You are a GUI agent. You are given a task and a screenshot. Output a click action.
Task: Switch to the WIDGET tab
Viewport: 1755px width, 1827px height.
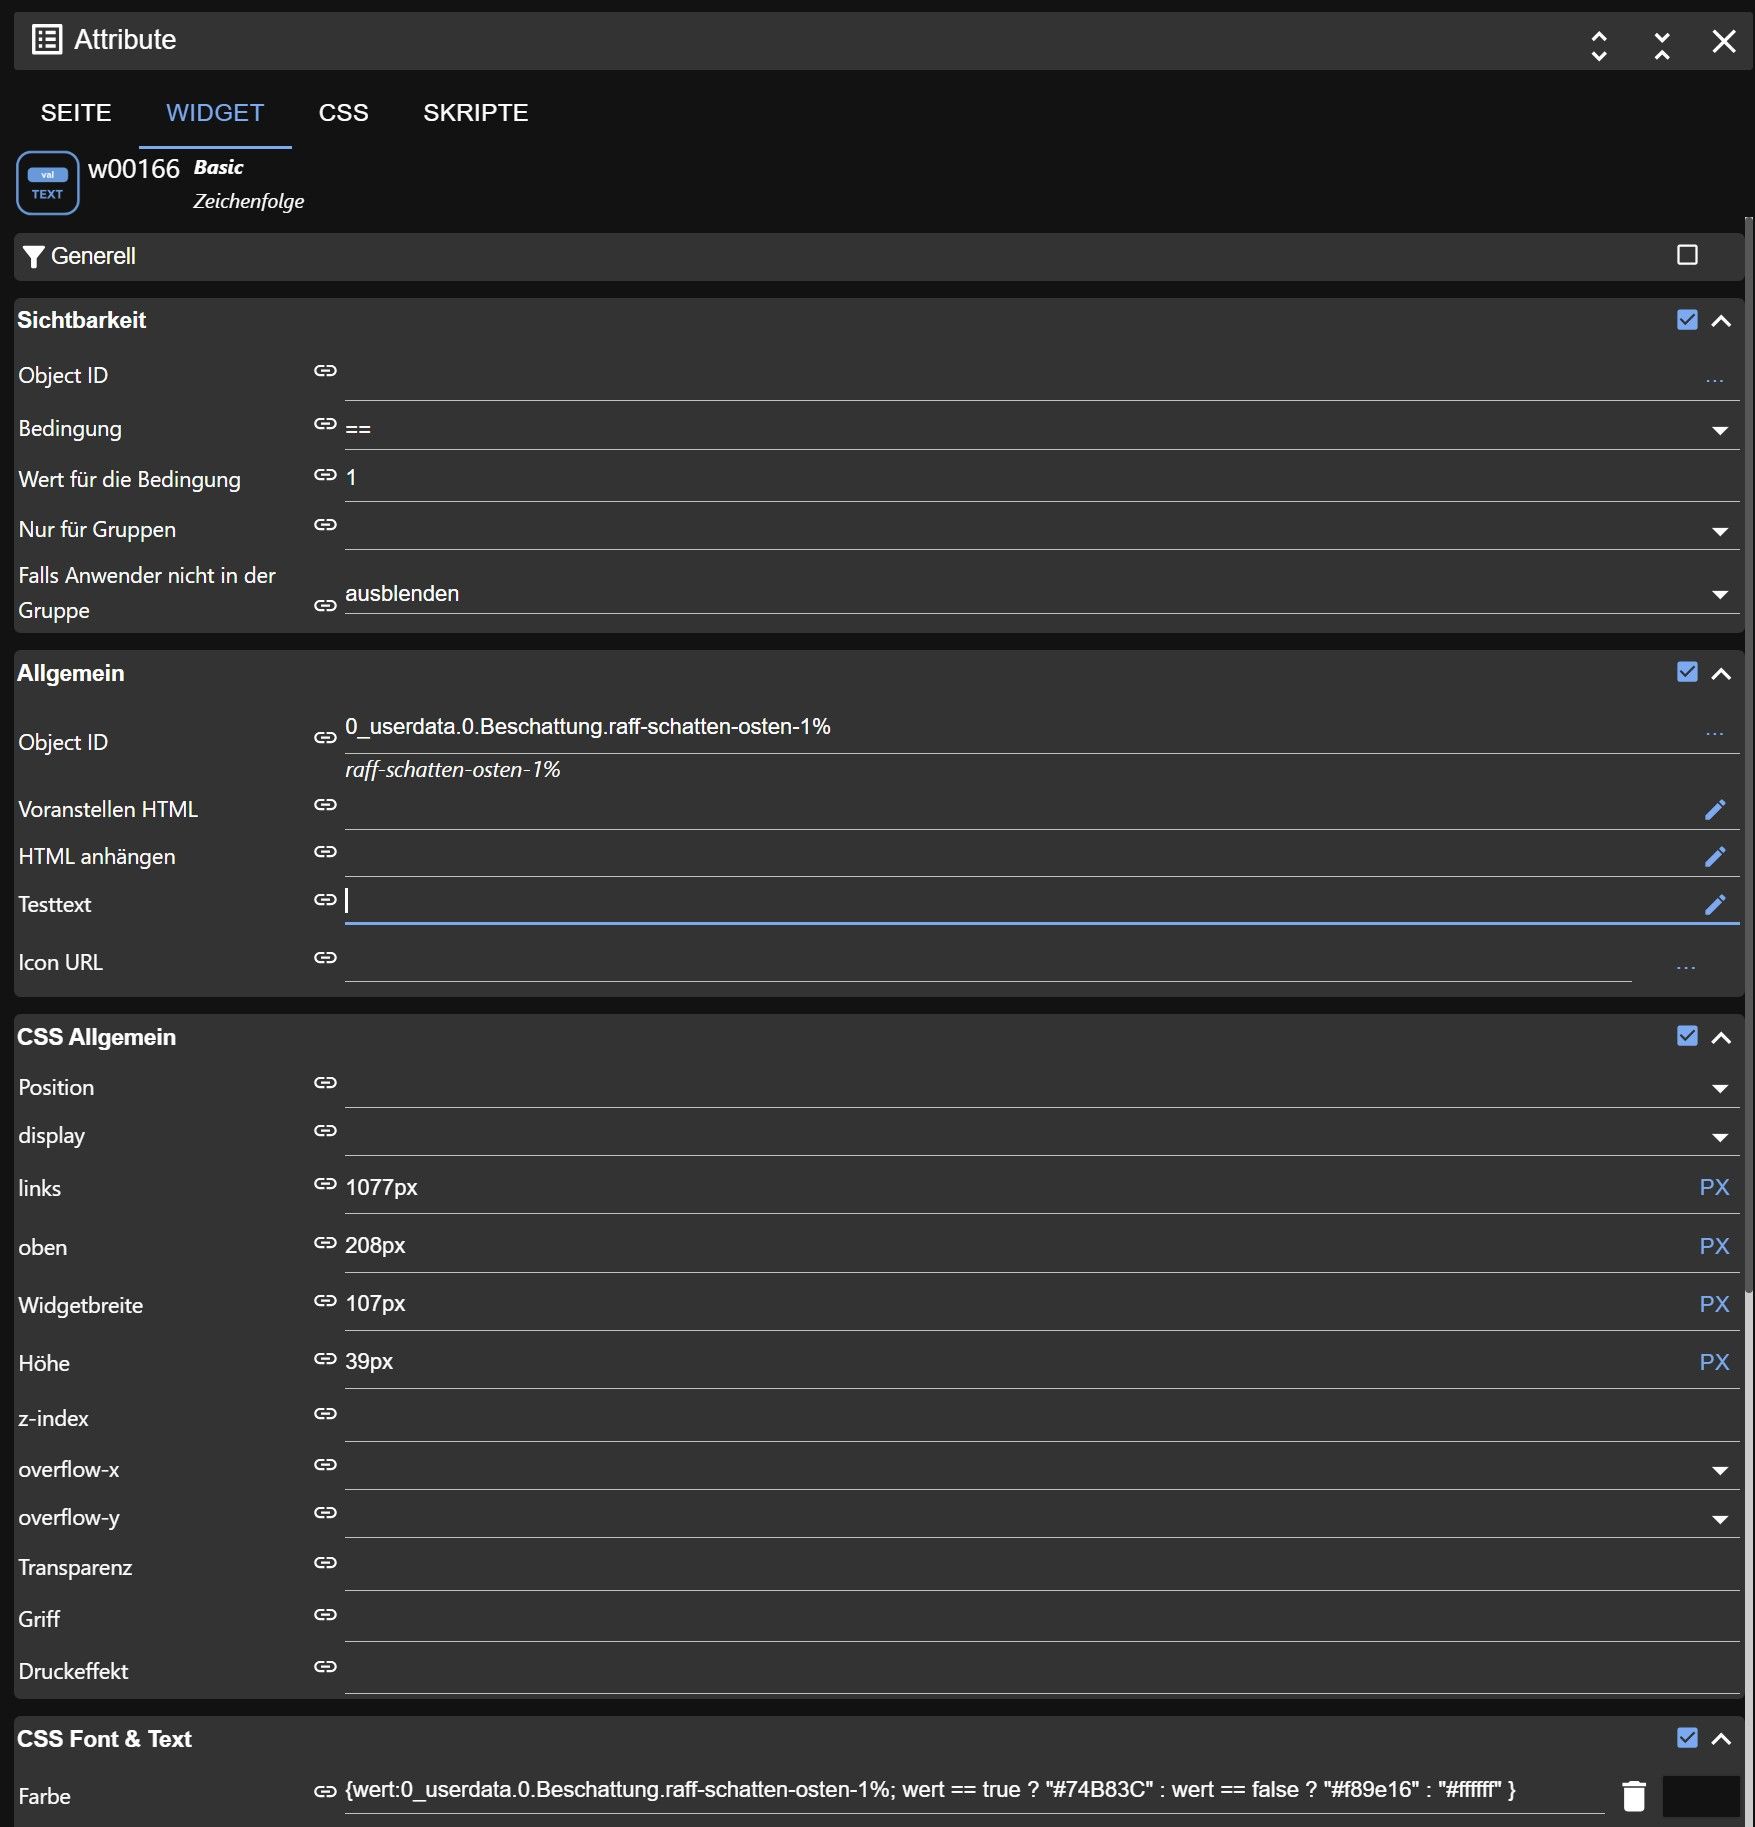coord(215,113)
